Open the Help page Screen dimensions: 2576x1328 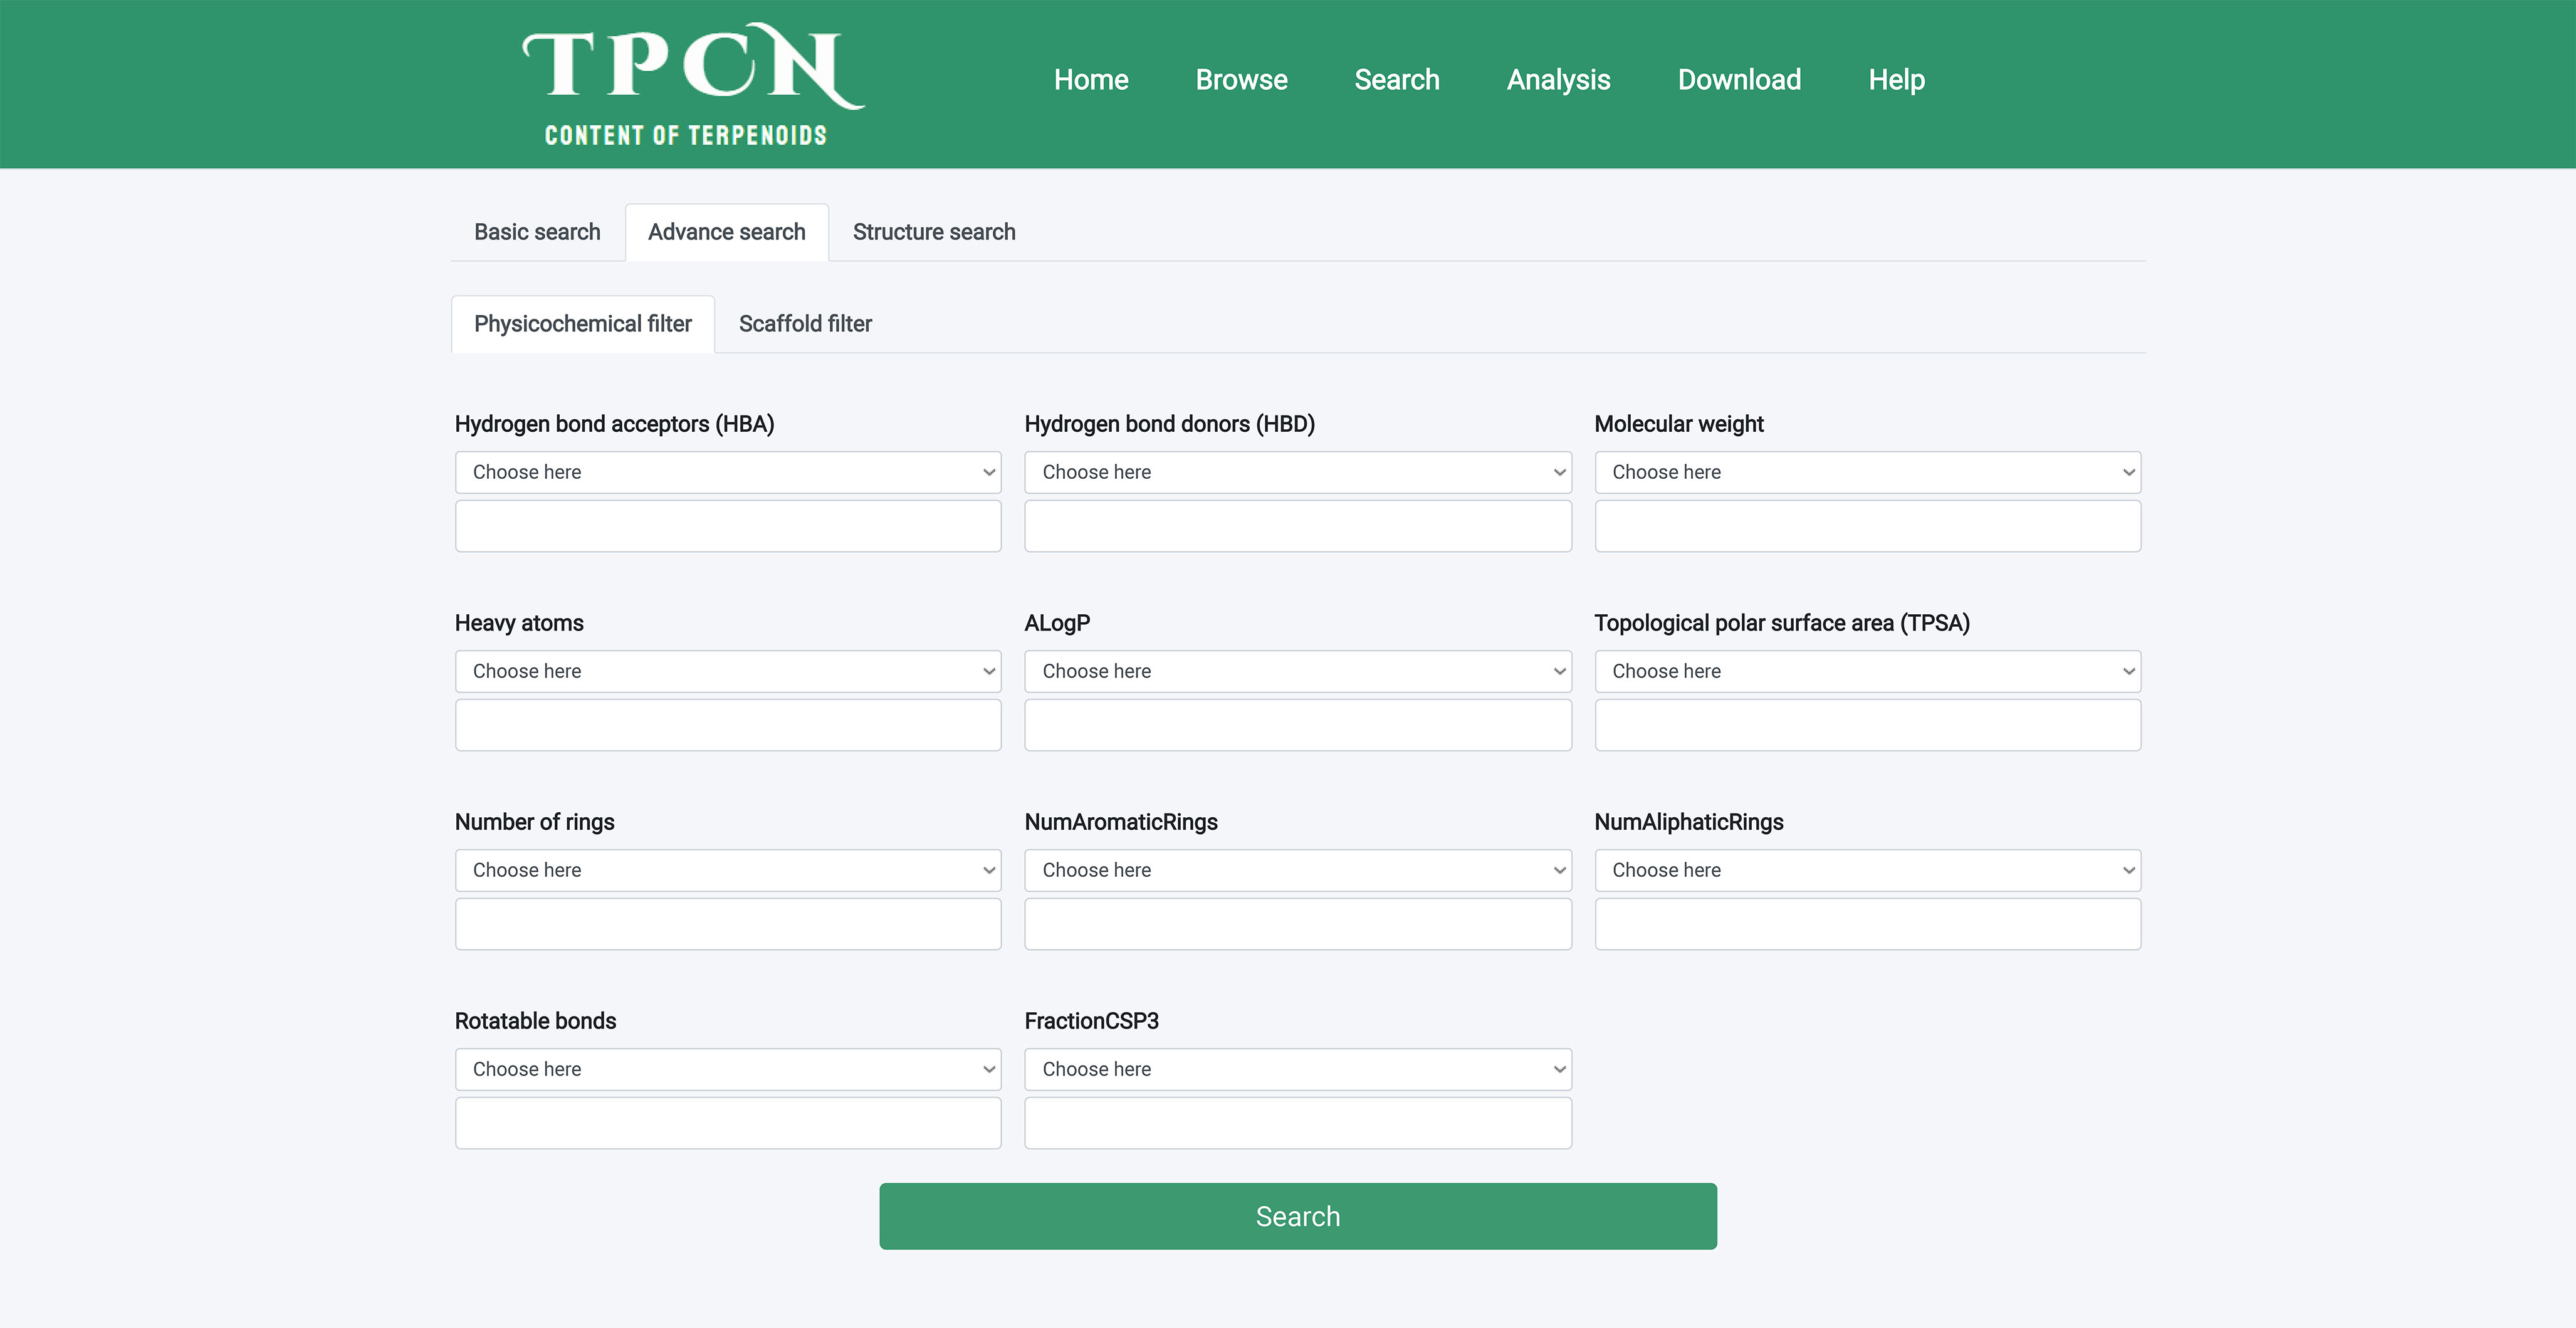coord(1896,80)
